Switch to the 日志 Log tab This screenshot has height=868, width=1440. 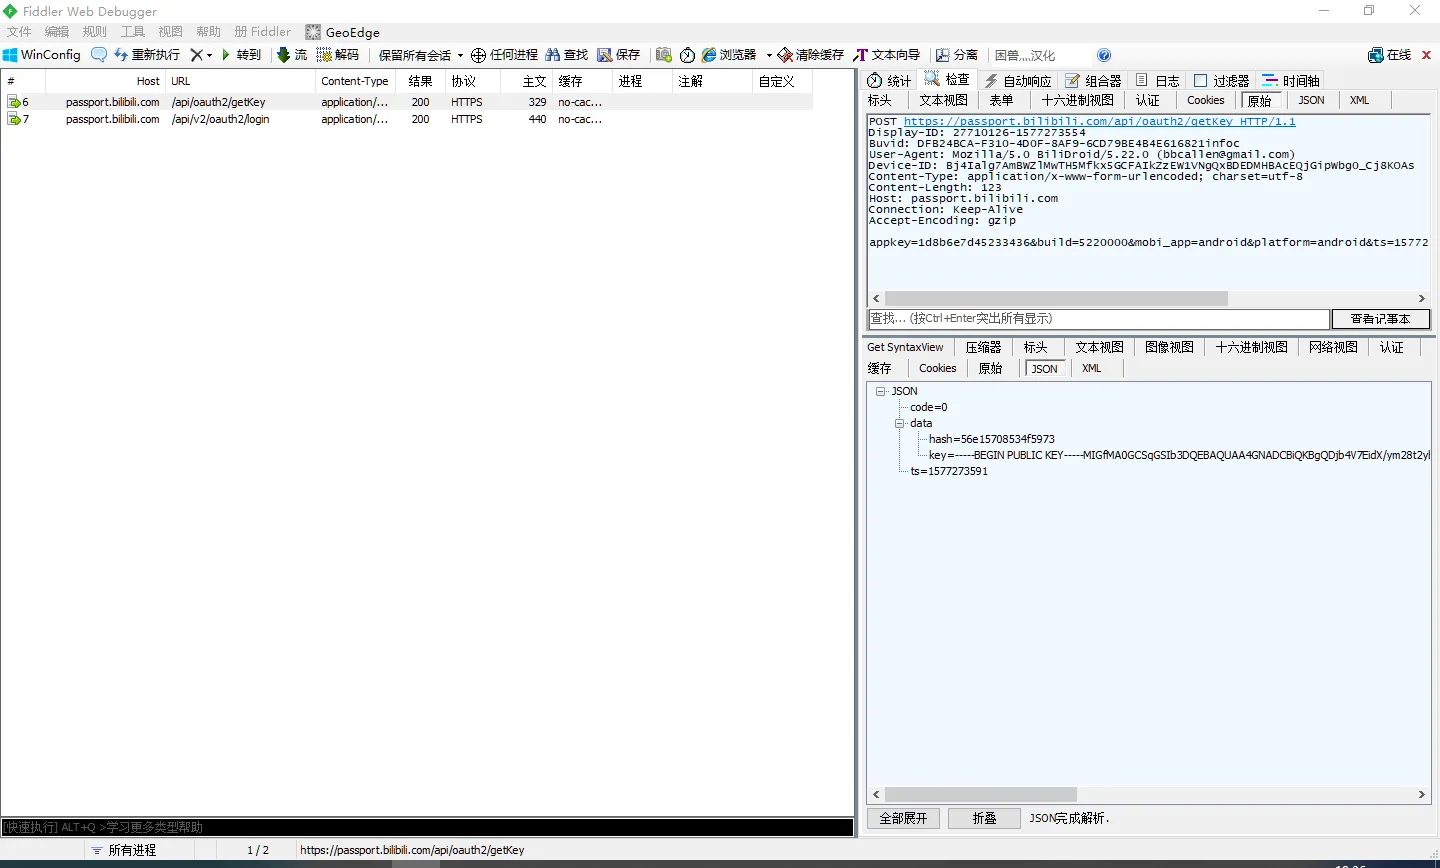[x=1158, y=80]
